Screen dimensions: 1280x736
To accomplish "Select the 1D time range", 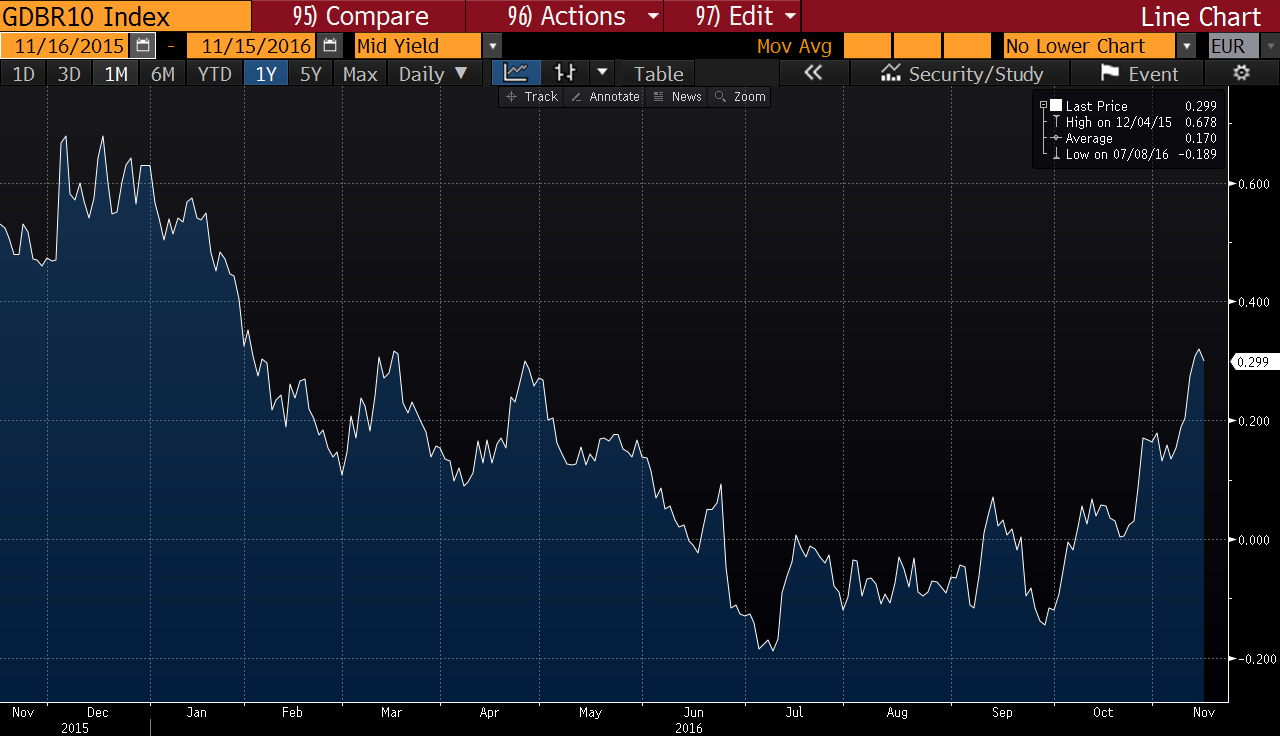I will coord(23,74).
